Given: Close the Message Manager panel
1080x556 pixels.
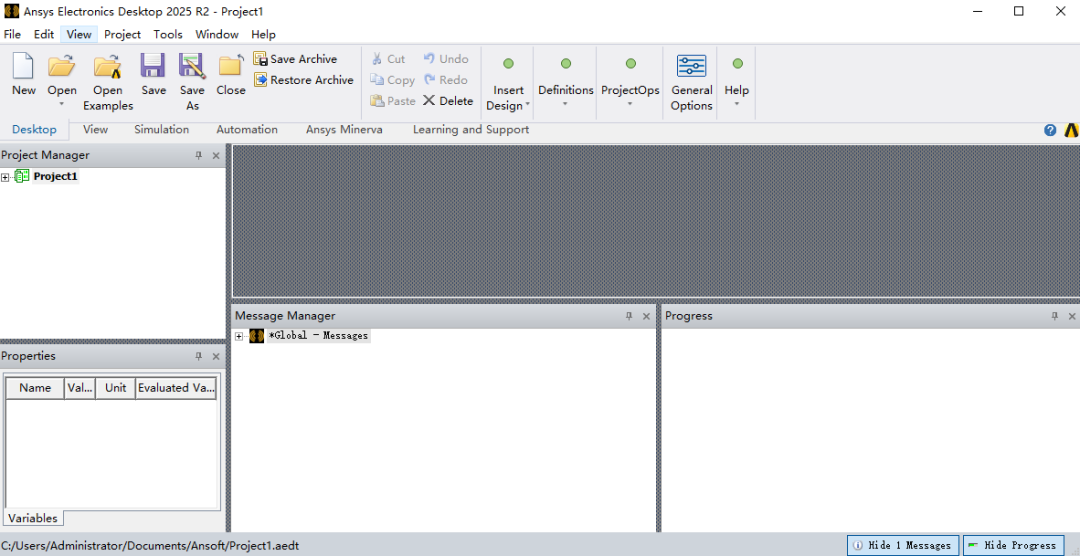Looking at the screenshot, I should (x=646, y=316).
